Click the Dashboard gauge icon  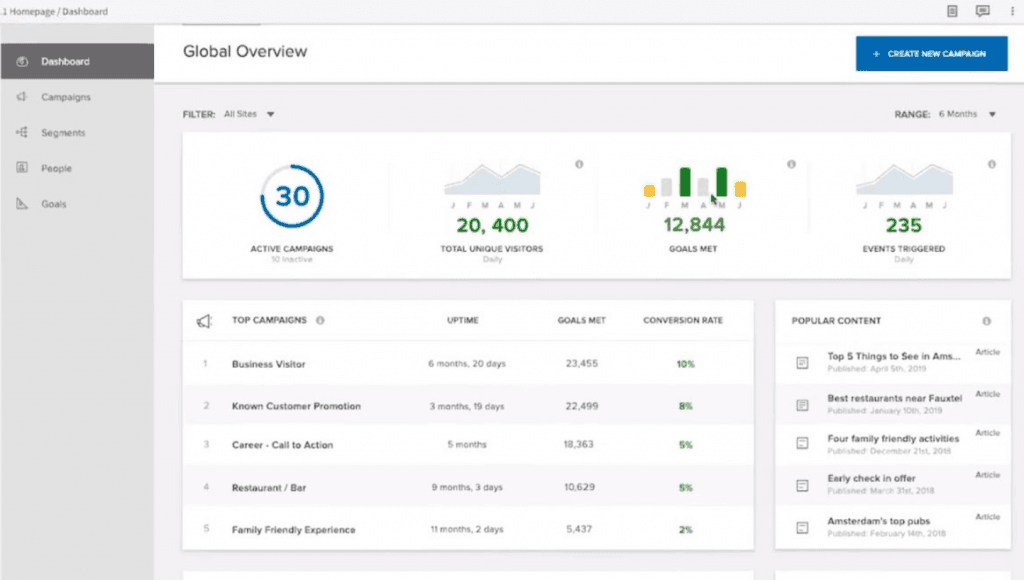[22, 61]
